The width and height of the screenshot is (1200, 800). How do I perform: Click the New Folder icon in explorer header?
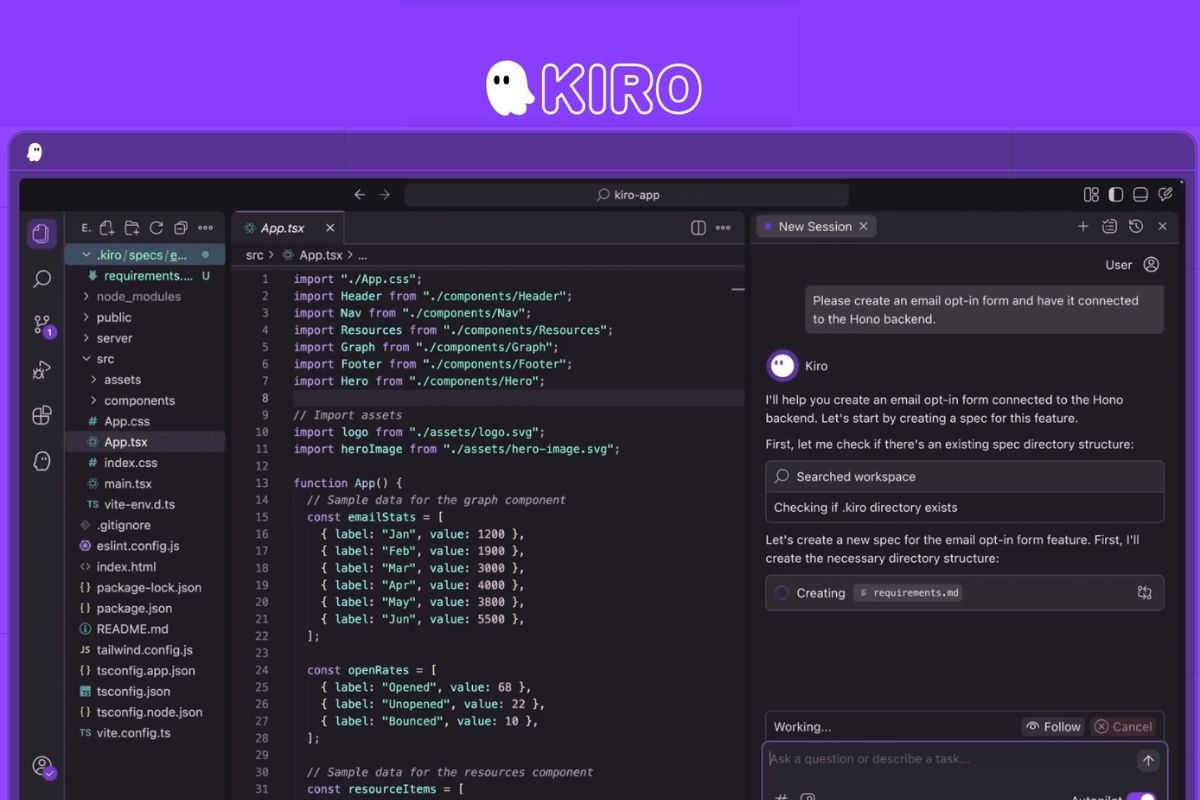point(131,228)
